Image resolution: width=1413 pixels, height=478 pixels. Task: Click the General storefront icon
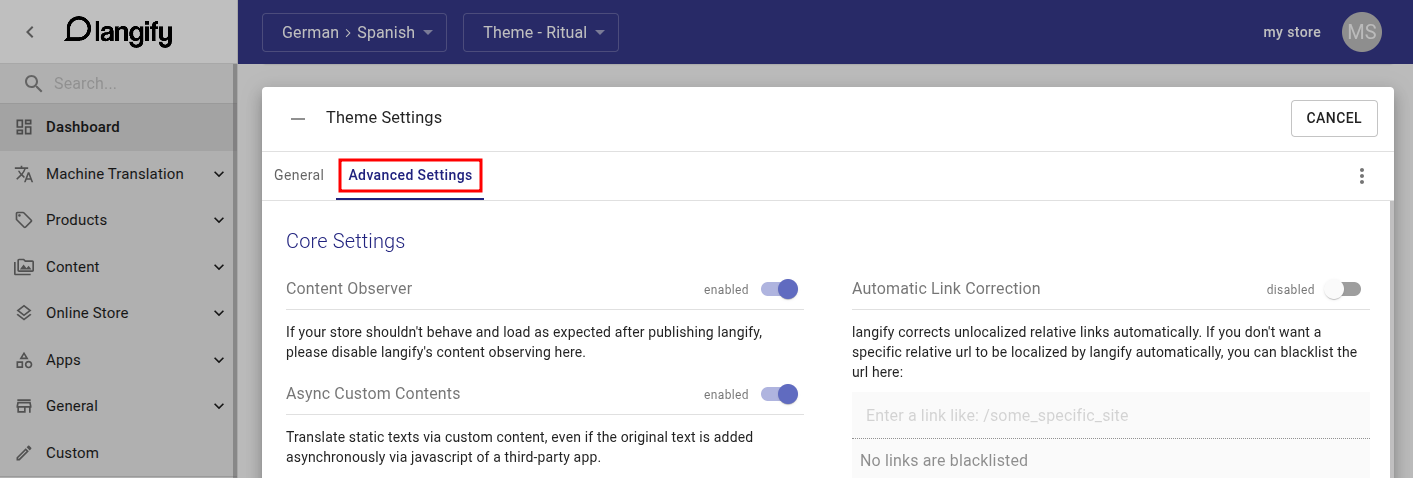pos(25,406)
